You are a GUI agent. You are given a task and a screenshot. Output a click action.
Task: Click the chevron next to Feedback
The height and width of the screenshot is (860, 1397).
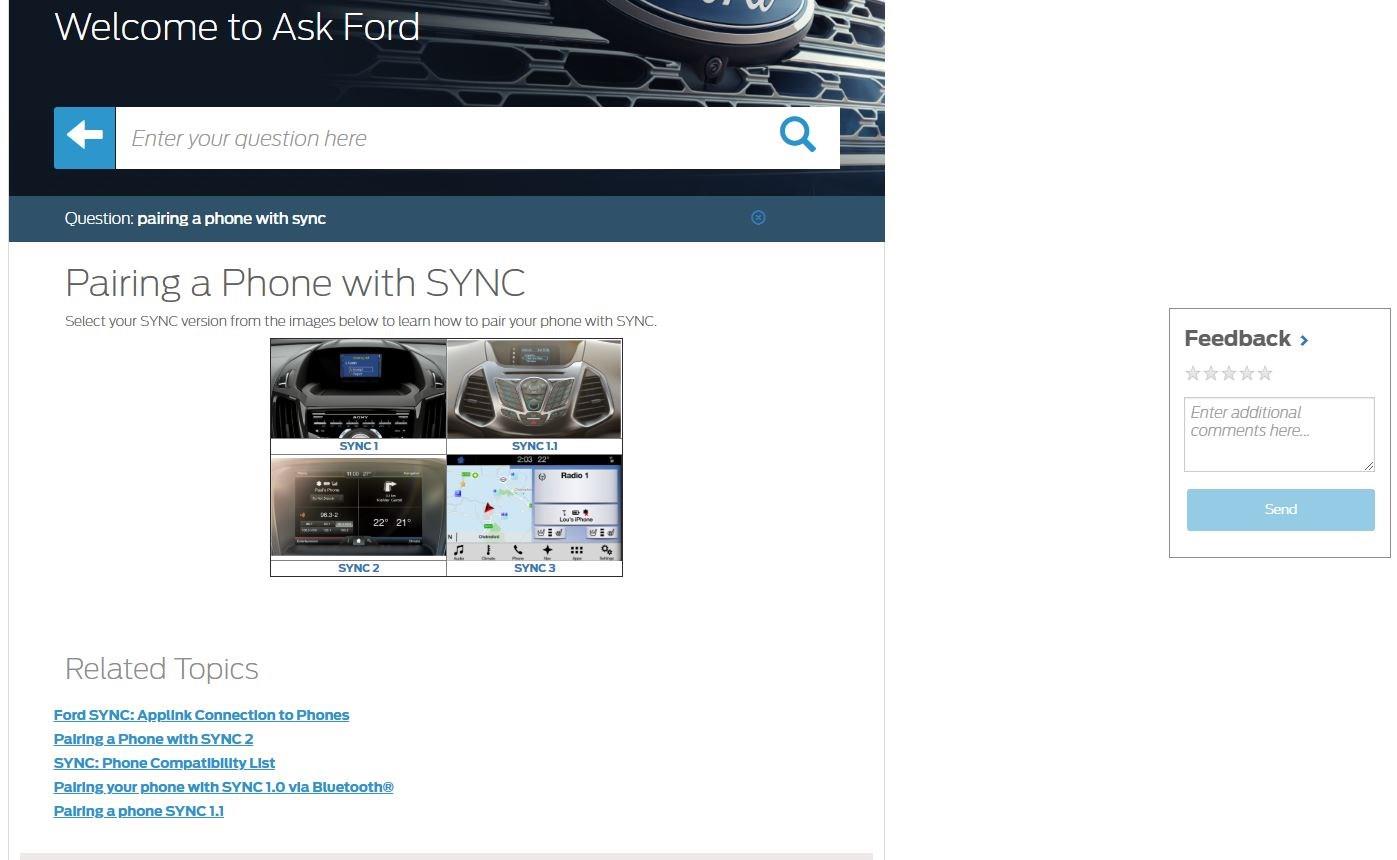[x=1304, y=340]
